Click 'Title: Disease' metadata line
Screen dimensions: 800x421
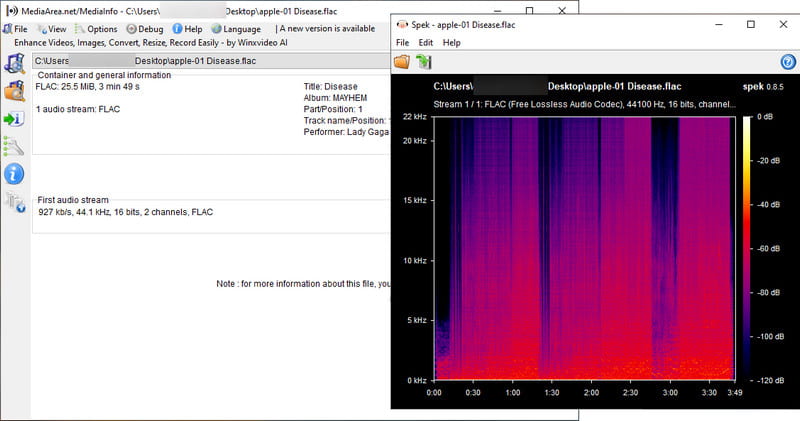pyautogui.click(x=331, y=87)
